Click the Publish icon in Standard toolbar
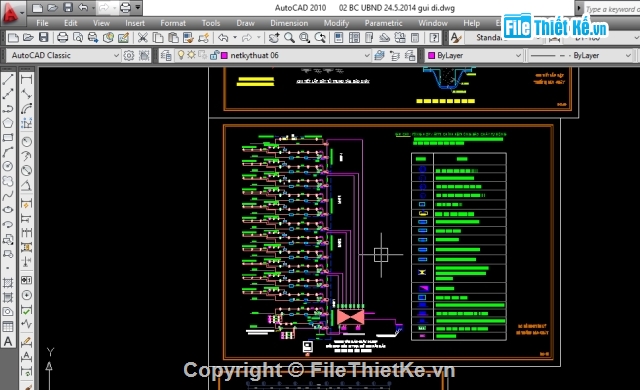 pyautogui.click(x=93, y=38)
